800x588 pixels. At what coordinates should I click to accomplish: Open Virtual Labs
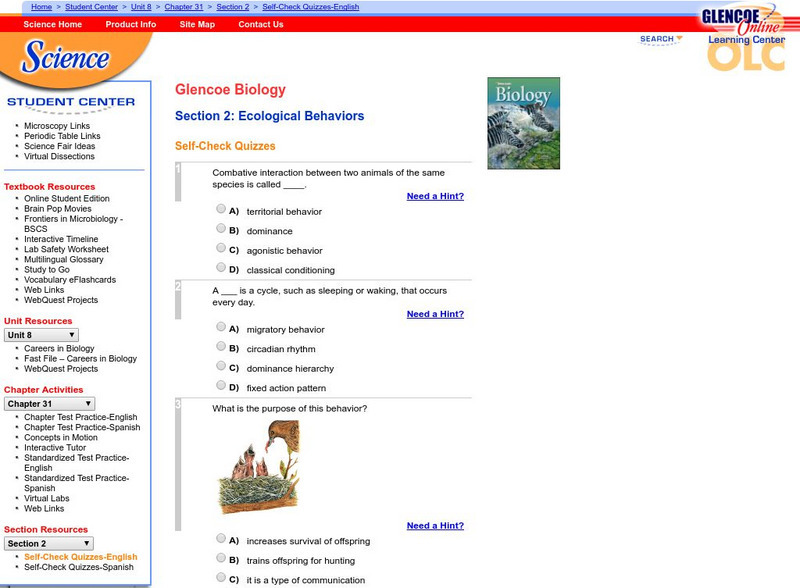click(46, 498)
